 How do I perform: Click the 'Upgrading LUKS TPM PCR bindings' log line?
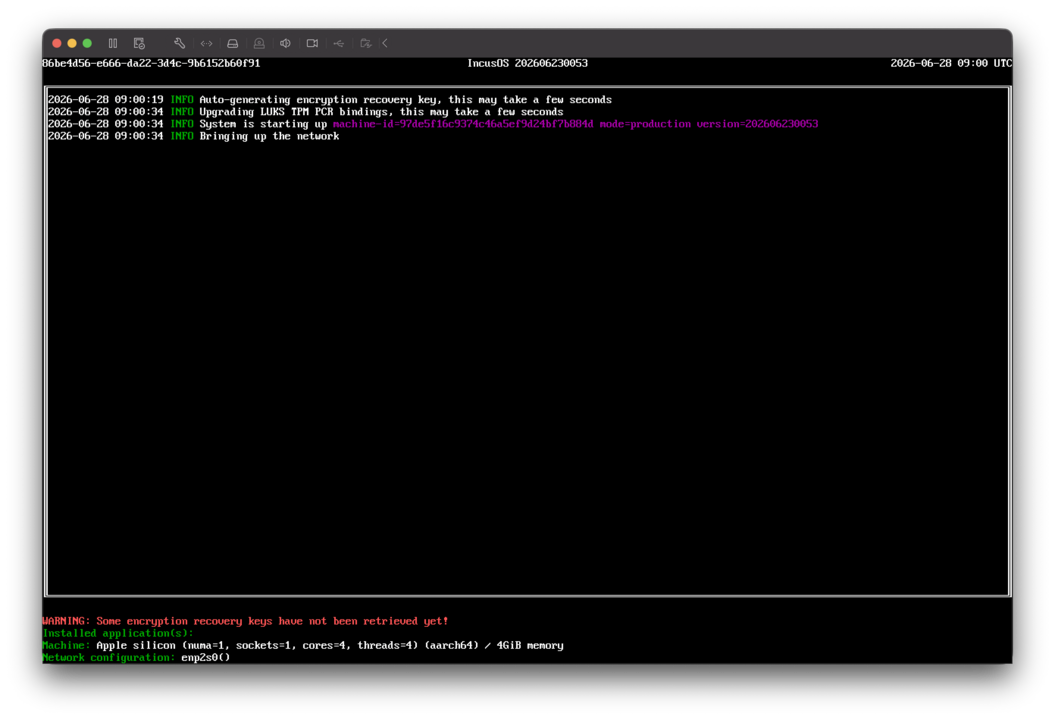coord(305,112)
